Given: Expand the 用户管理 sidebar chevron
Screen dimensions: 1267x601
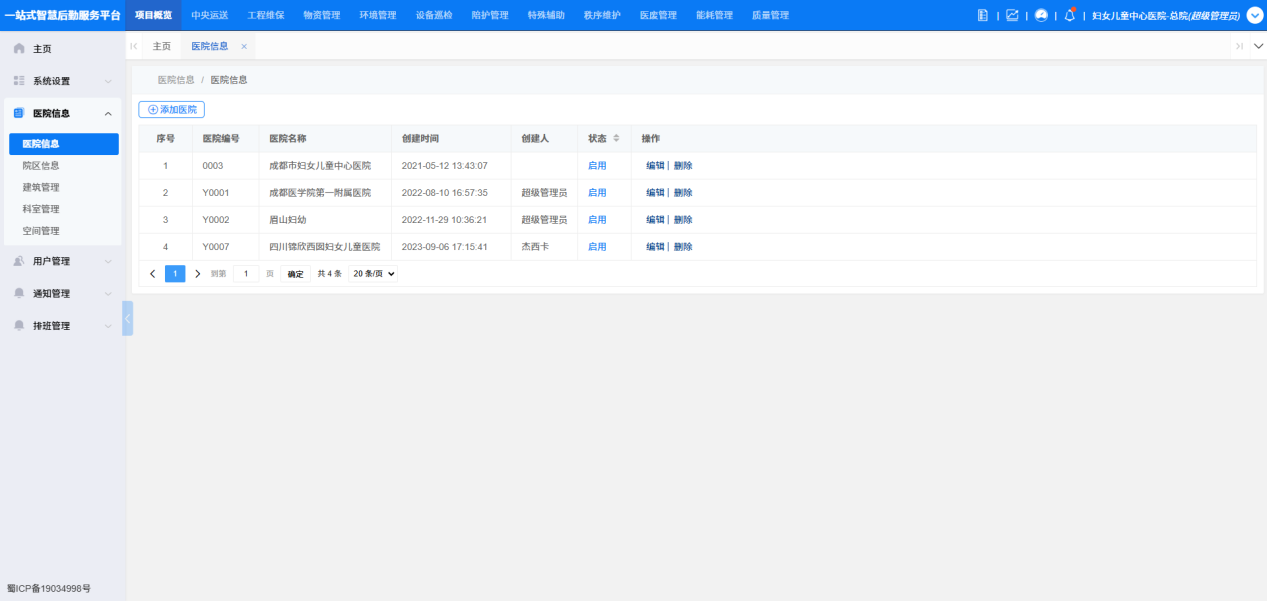Looking at the screenshot, I should pyautogui.click(x=108, y=261).
